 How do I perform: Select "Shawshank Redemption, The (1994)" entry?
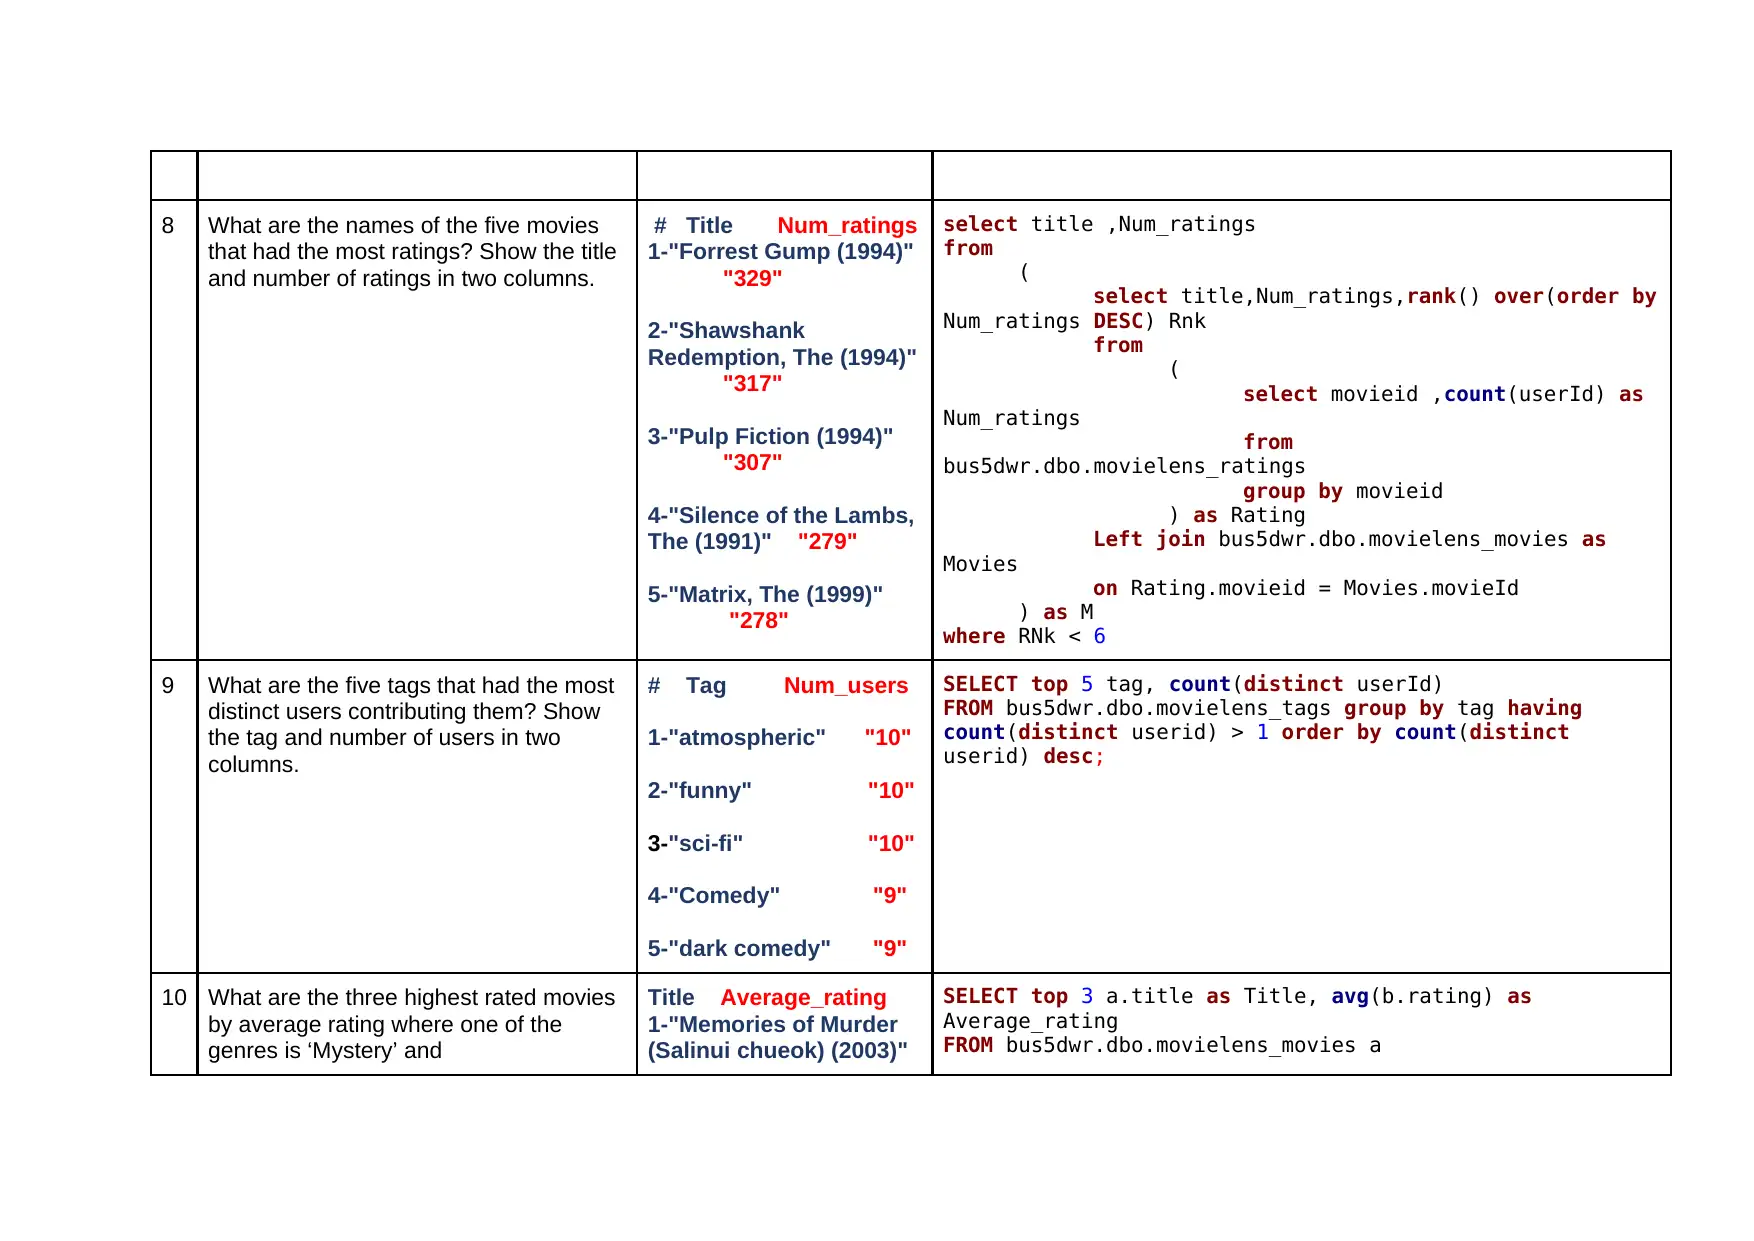pos(782,344)
